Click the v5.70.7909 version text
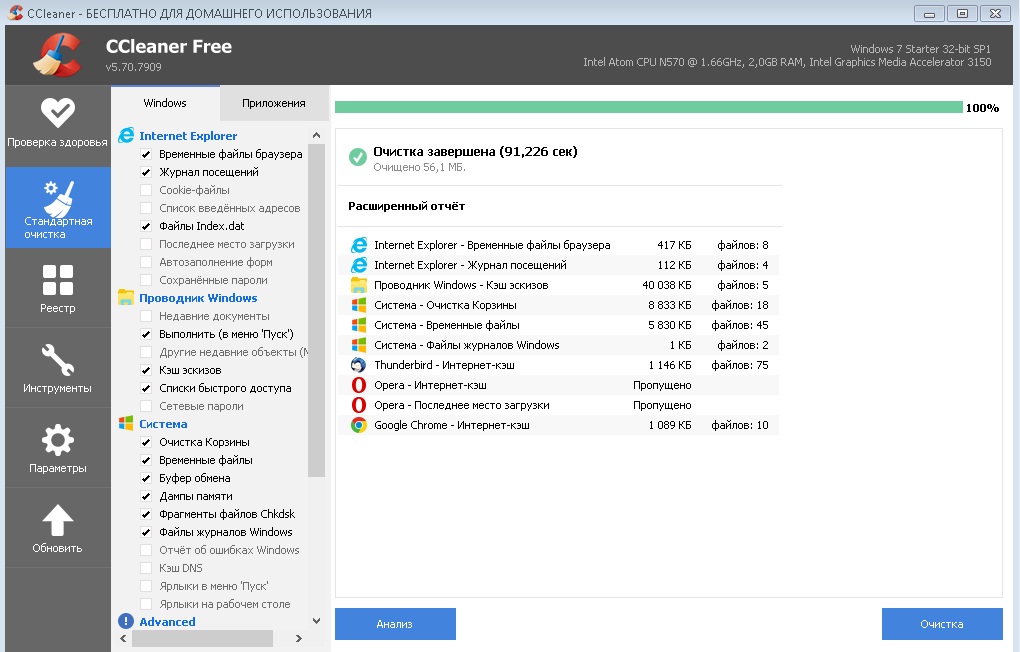 133,67
